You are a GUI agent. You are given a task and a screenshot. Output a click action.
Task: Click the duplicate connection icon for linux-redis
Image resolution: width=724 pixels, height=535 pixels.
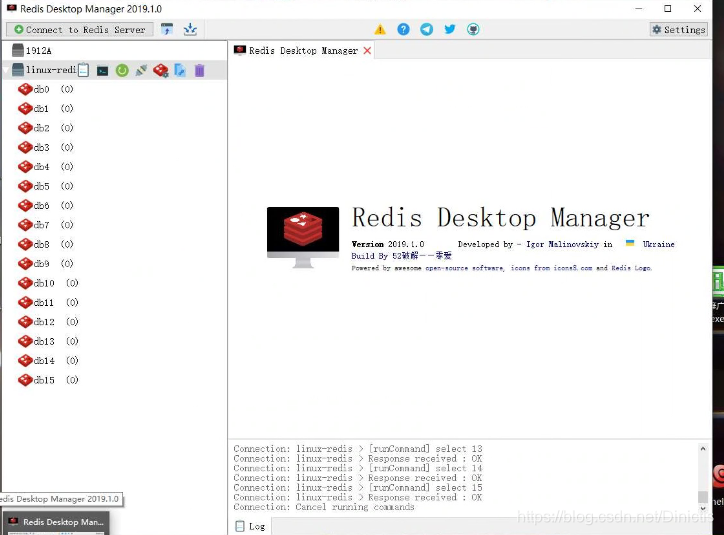click(x=180, y=70)
